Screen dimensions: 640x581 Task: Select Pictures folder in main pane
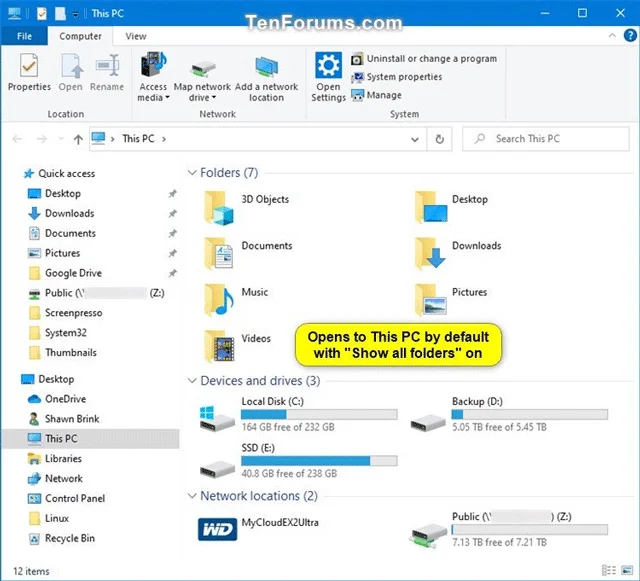[x=450, y=301]
